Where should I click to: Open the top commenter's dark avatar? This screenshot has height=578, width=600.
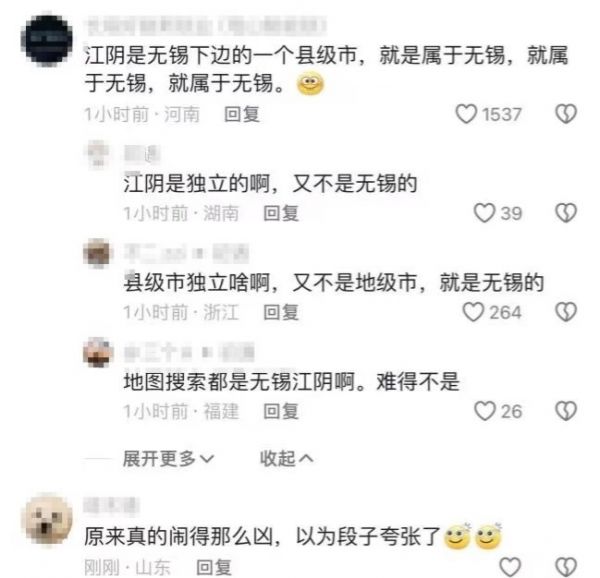click(47, 40)
